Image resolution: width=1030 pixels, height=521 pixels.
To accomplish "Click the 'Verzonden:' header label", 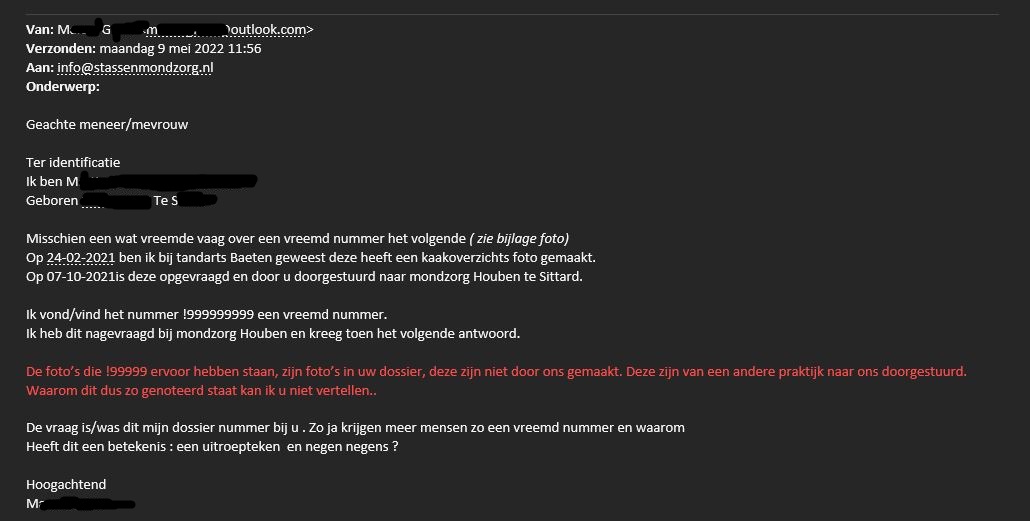I will (61, 49).
